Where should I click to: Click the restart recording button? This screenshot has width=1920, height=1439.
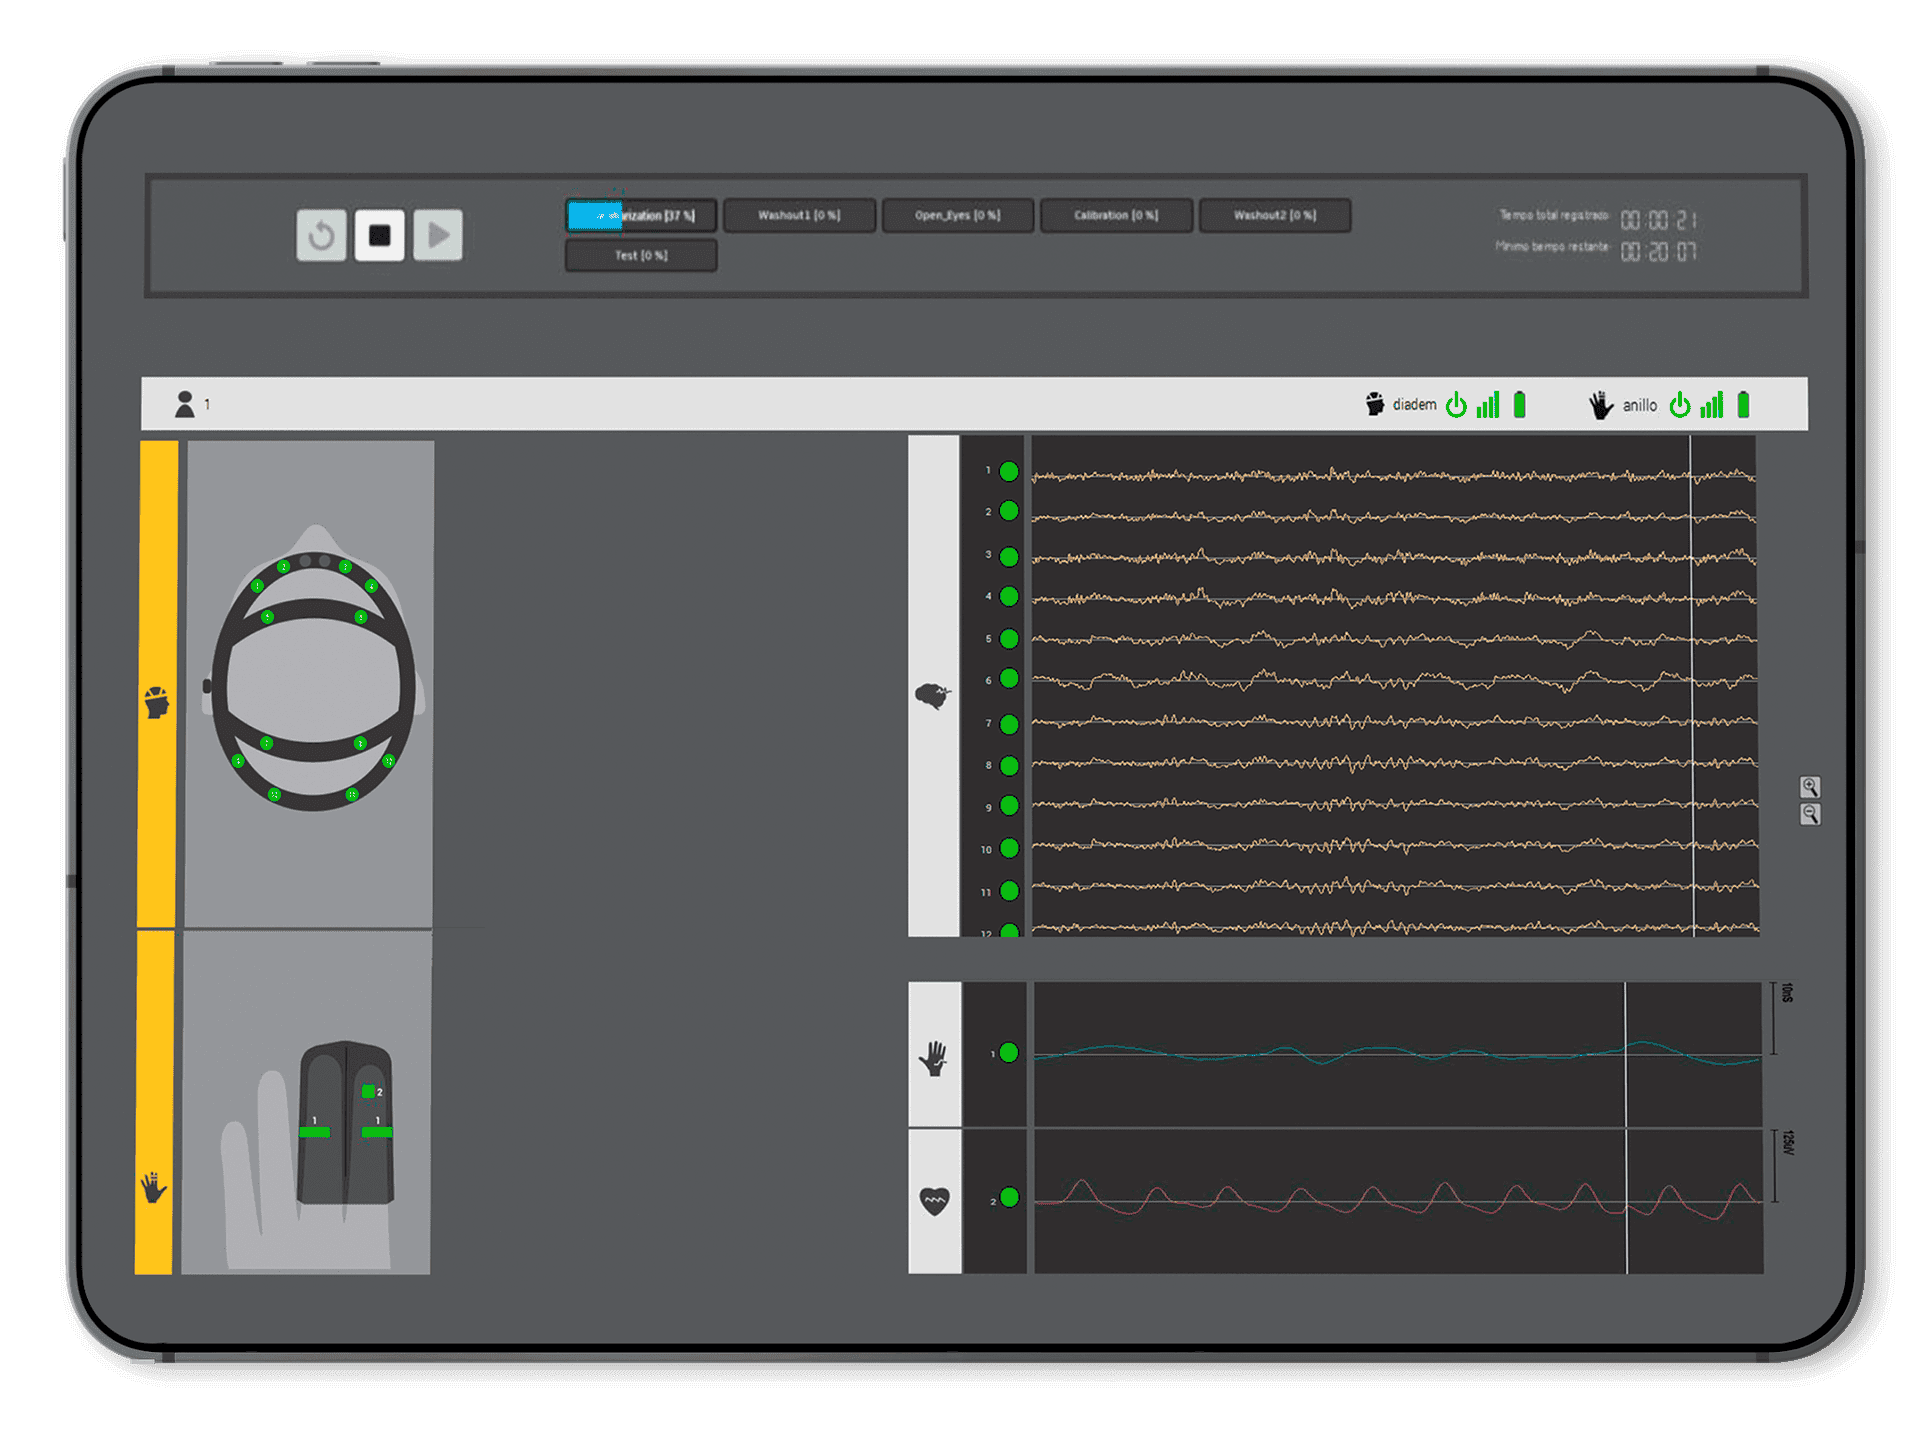point(321,236)
